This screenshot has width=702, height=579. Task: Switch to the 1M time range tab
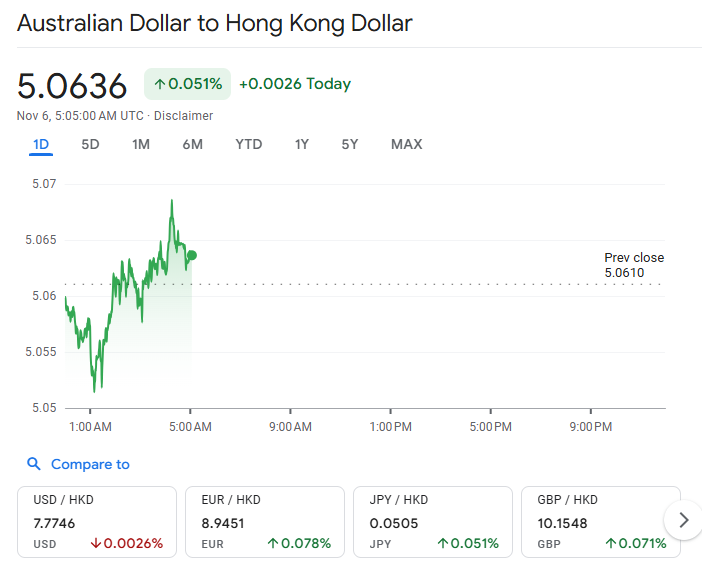tap(141, 144)
